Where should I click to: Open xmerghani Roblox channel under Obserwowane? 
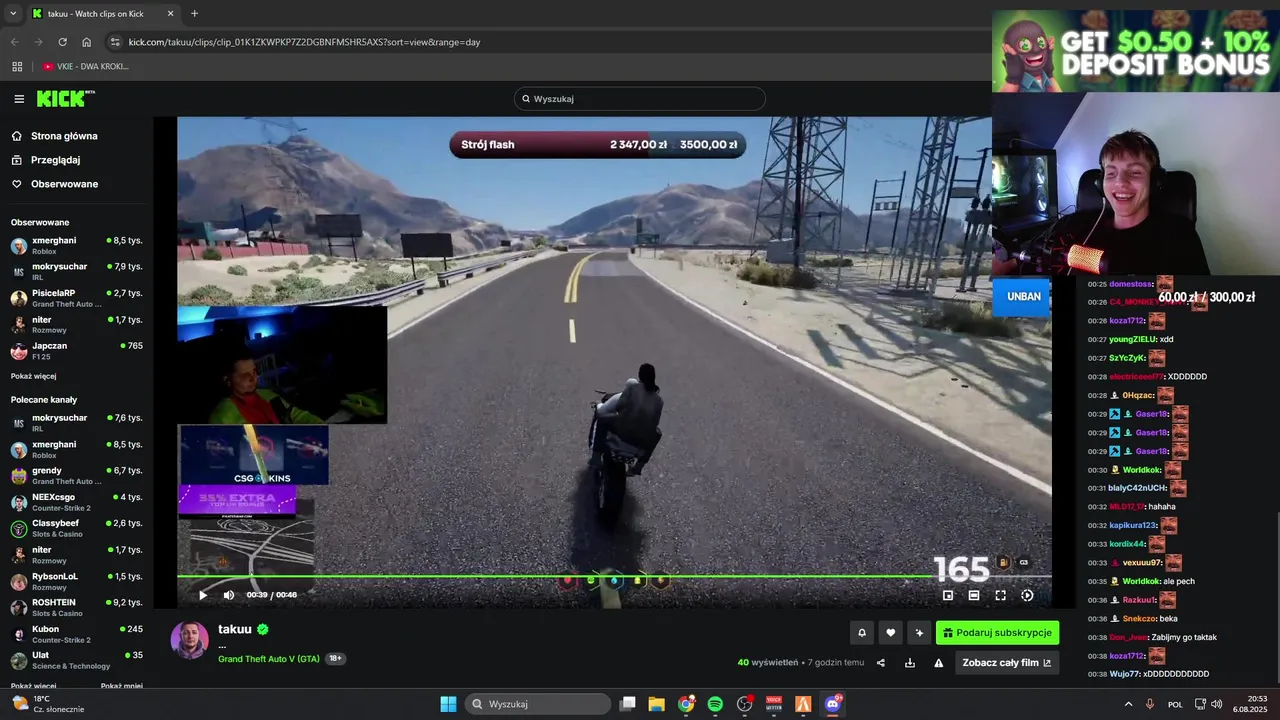click(x=76, y=246)
